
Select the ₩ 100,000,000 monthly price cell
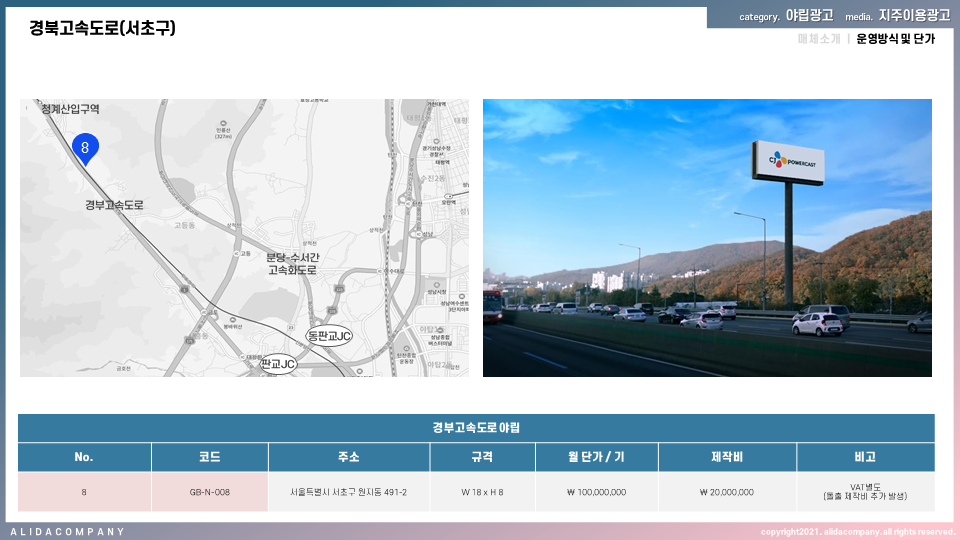coord(595,492)
